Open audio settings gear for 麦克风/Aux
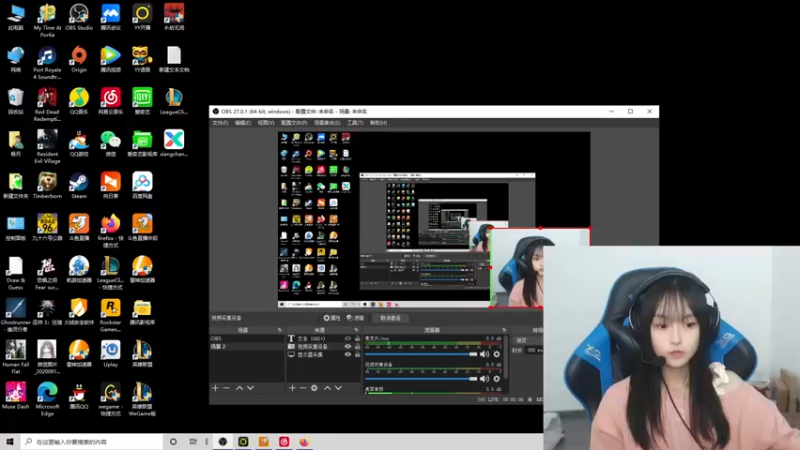The width and height of the screenshot is (800, 450). pos(496,354)
